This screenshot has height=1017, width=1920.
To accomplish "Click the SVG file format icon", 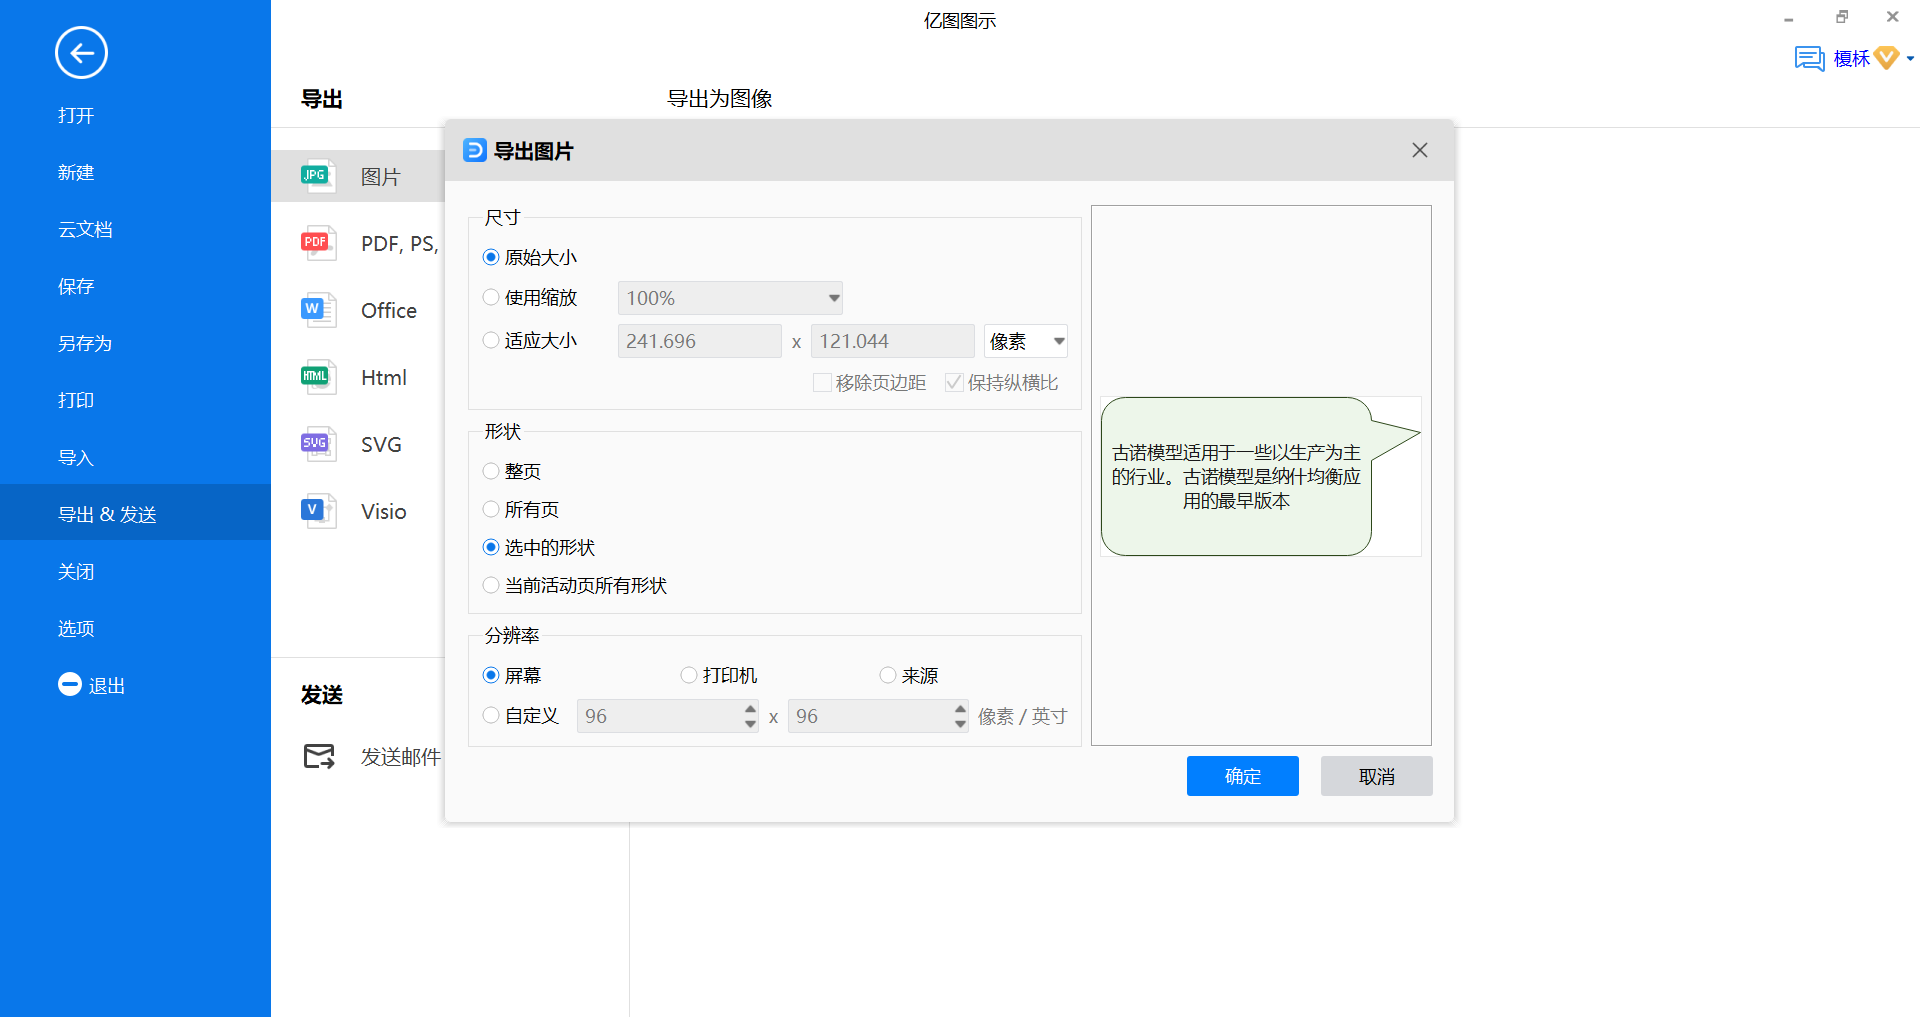I will click(x=318, y=444).
